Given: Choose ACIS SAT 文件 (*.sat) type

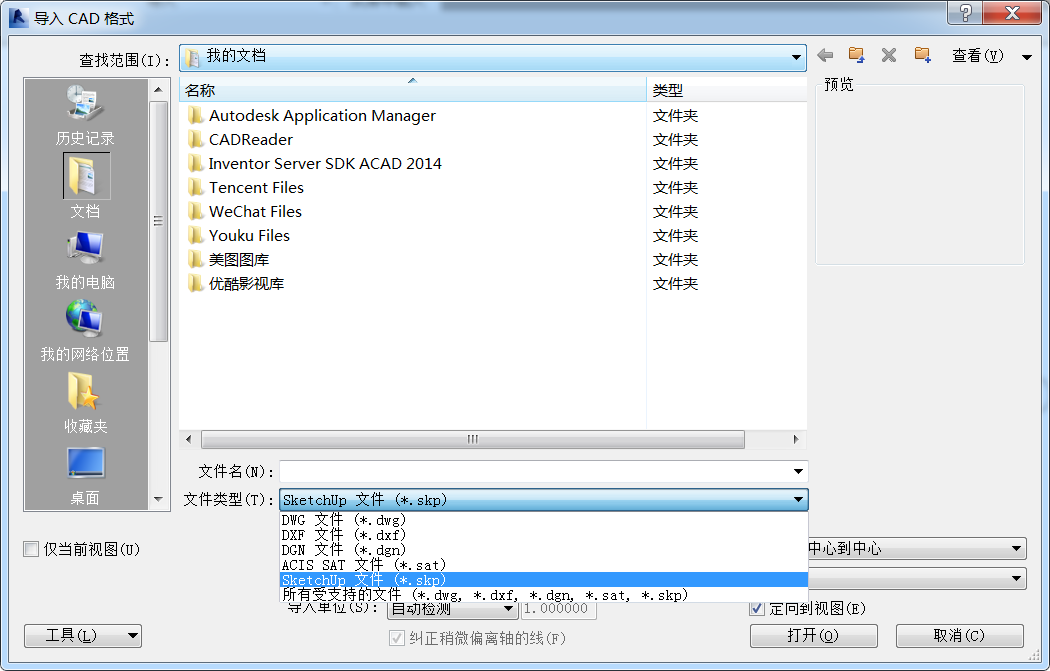Looking at the screenshot, I should 544,565.
